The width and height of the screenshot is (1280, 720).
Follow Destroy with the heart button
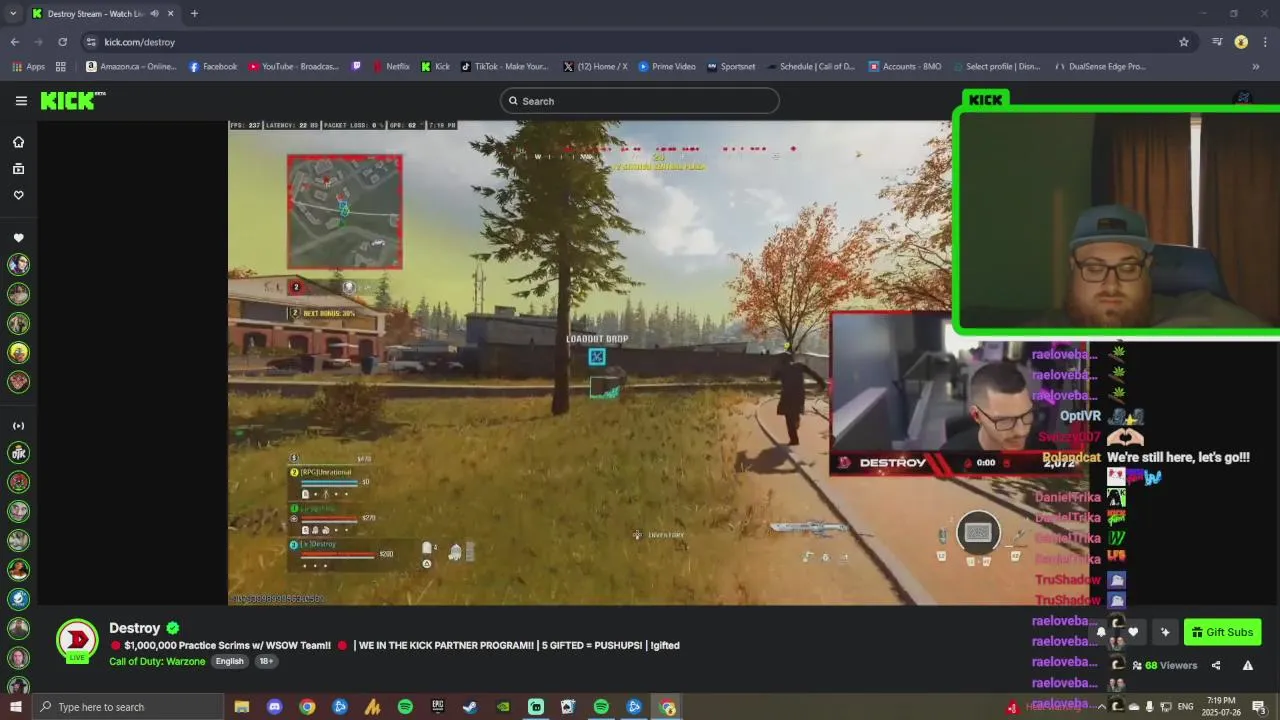tap(1133, 632)
